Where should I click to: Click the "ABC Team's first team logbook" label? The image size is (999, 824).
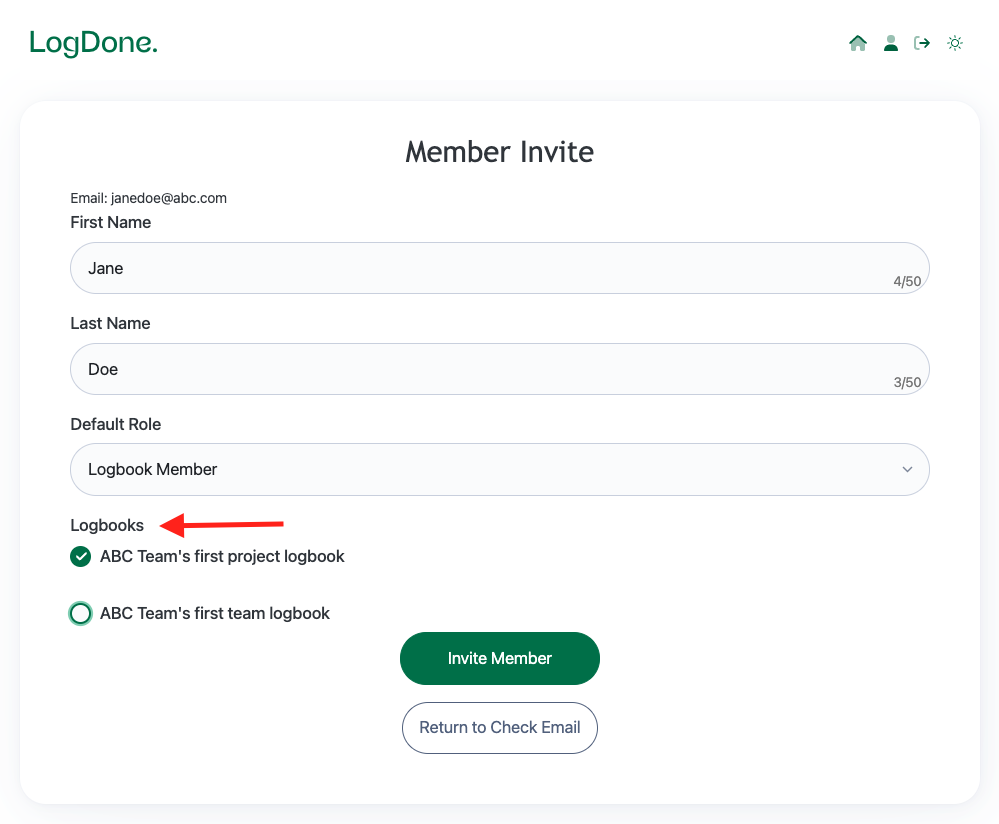point(215,613)
